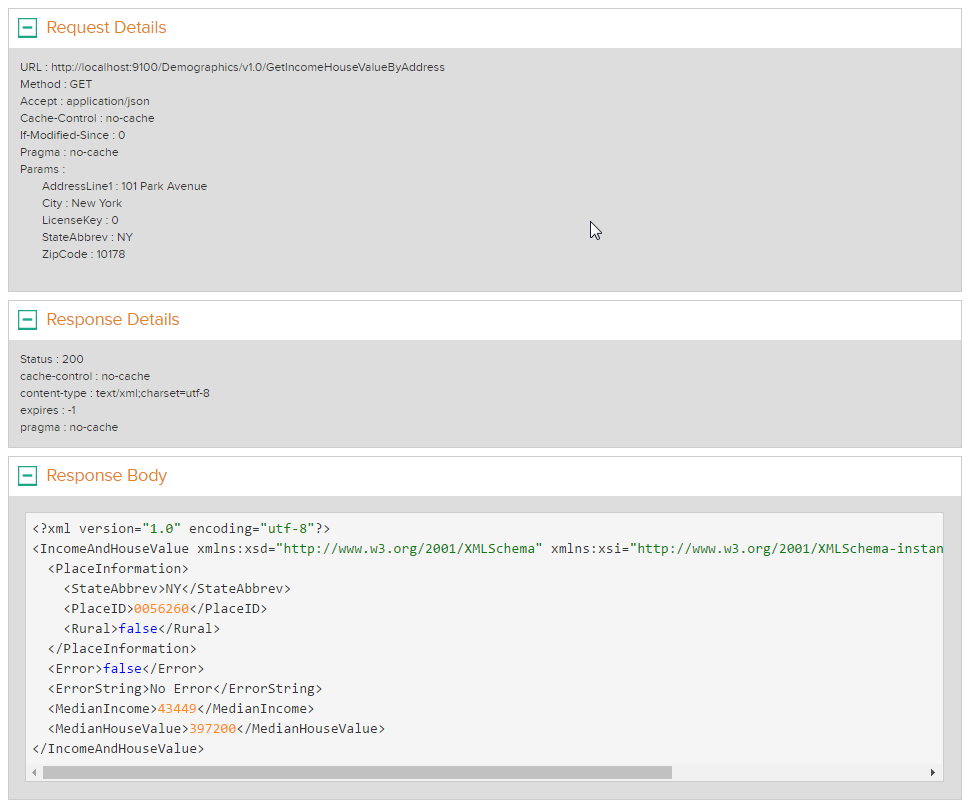Toggle the Response Body panel collapsed state

click(x=28, y=475)
